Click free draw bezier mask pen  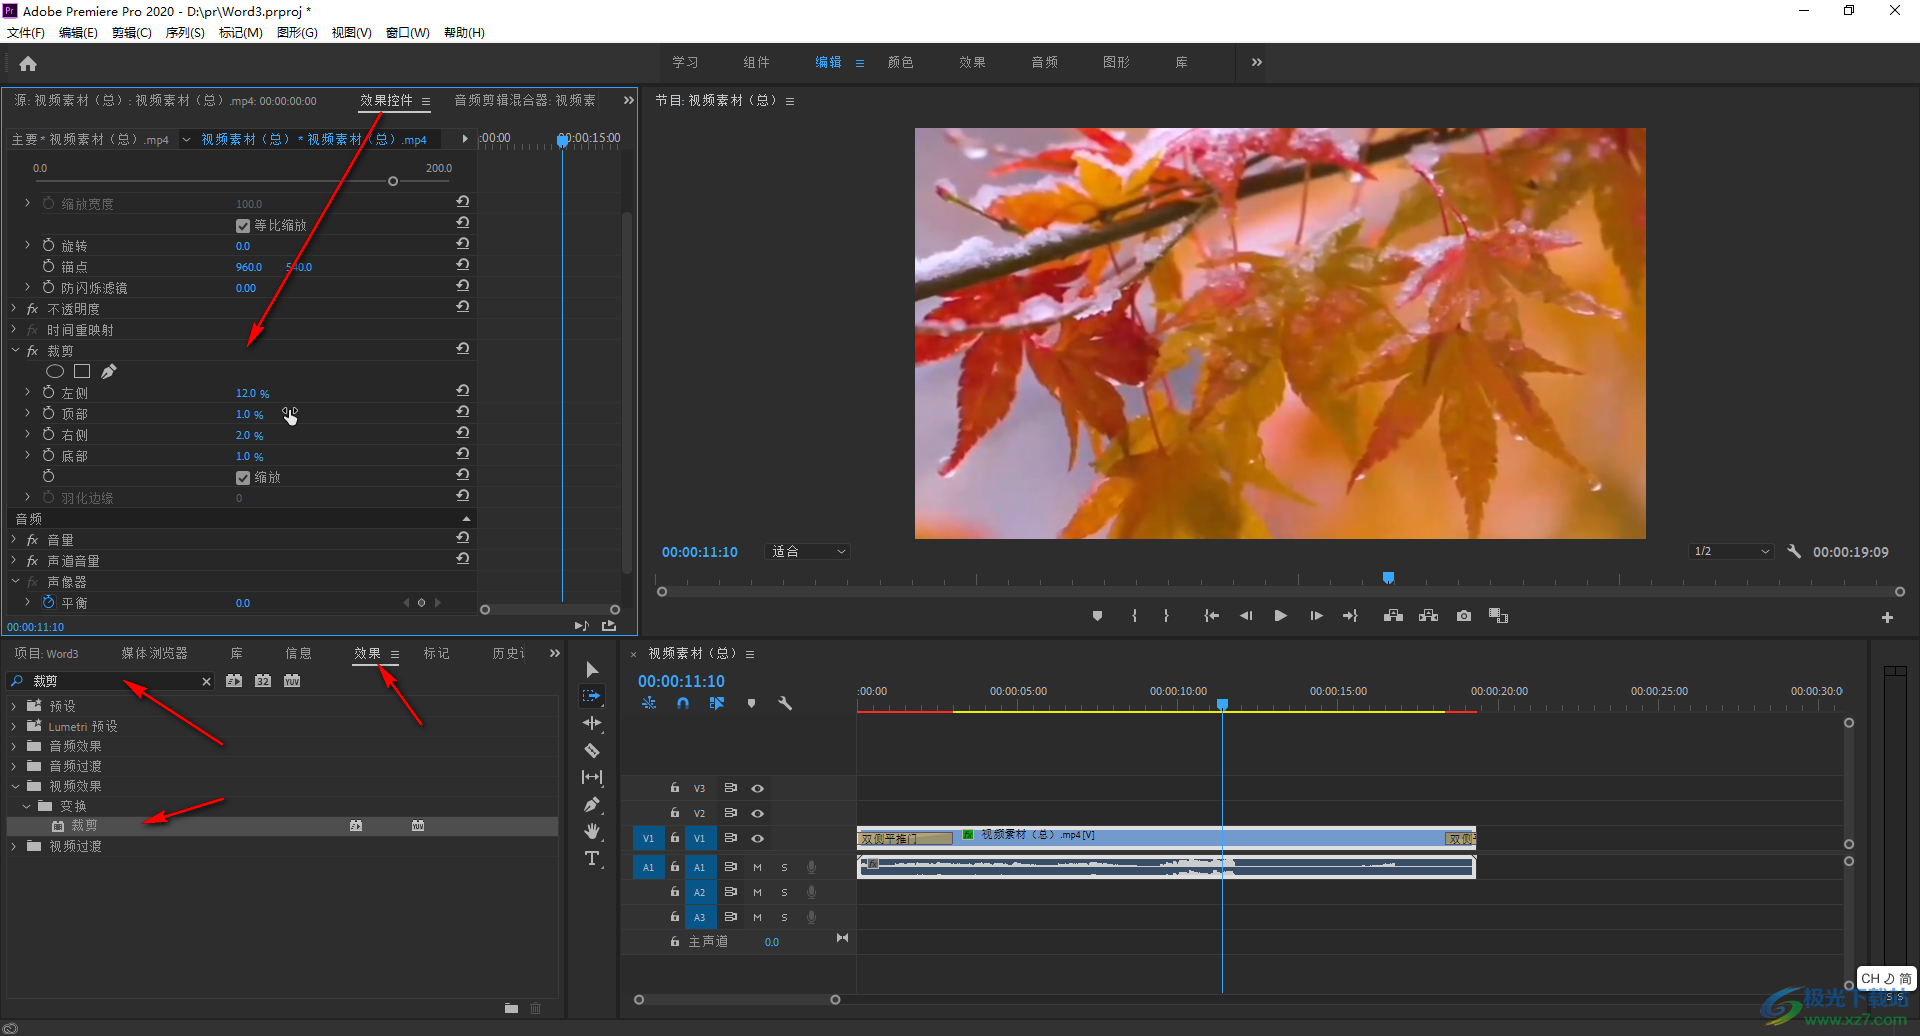(109, 371)
